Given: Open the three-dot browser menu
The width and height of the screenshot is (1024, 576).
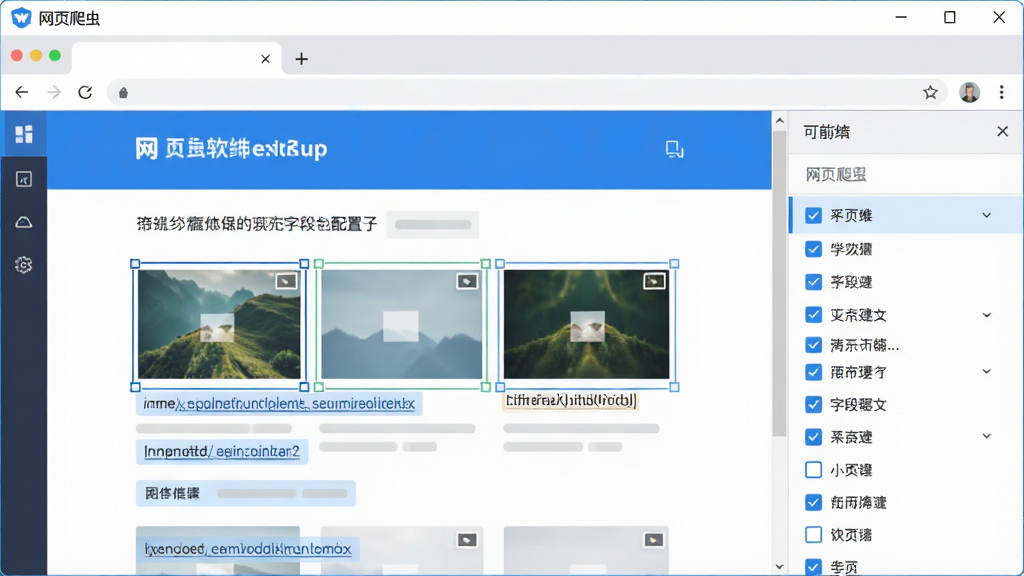Looking at the screenshot, I should pos(1002,92).
